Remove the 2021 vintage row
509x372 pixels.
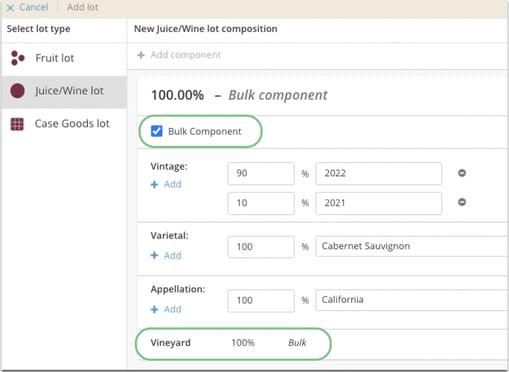[462, 202]
